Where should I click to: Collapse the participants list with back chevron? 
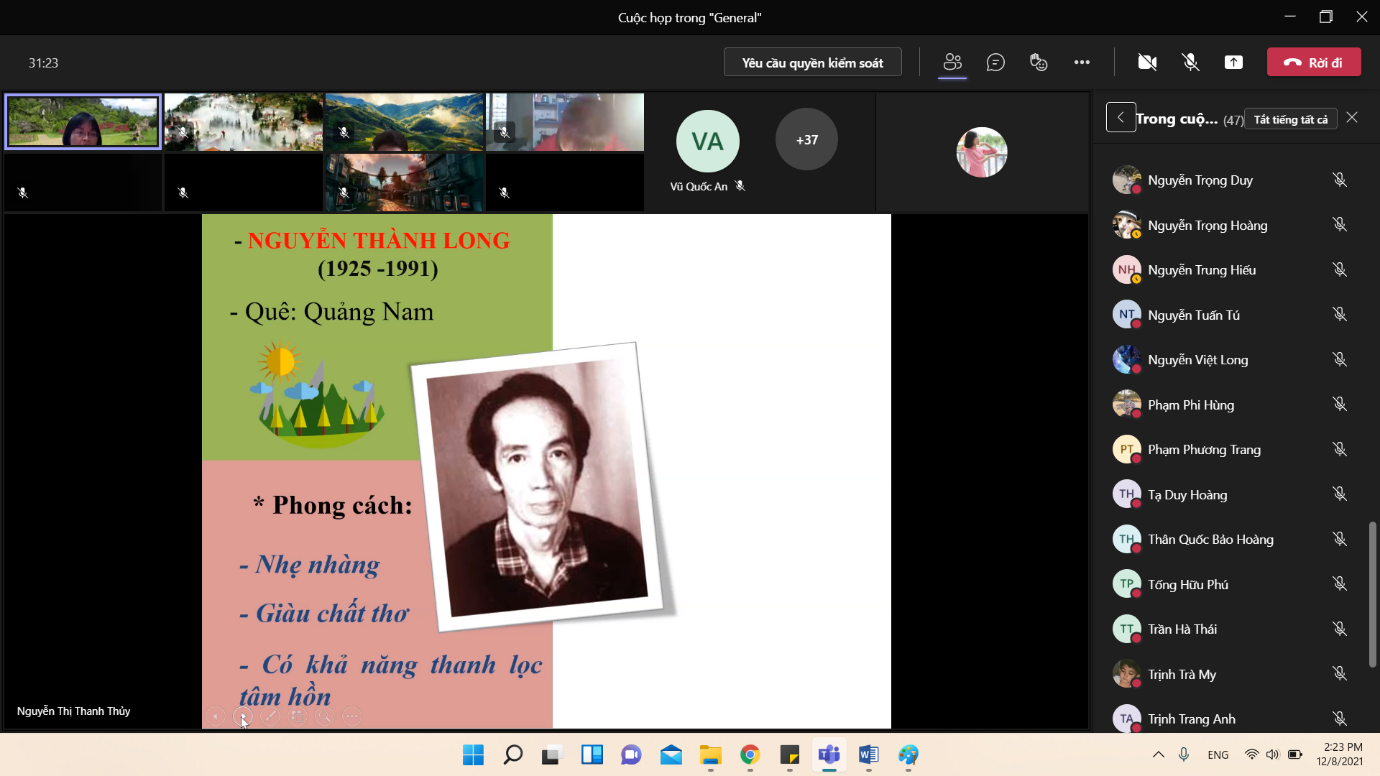click(1120, 118)
